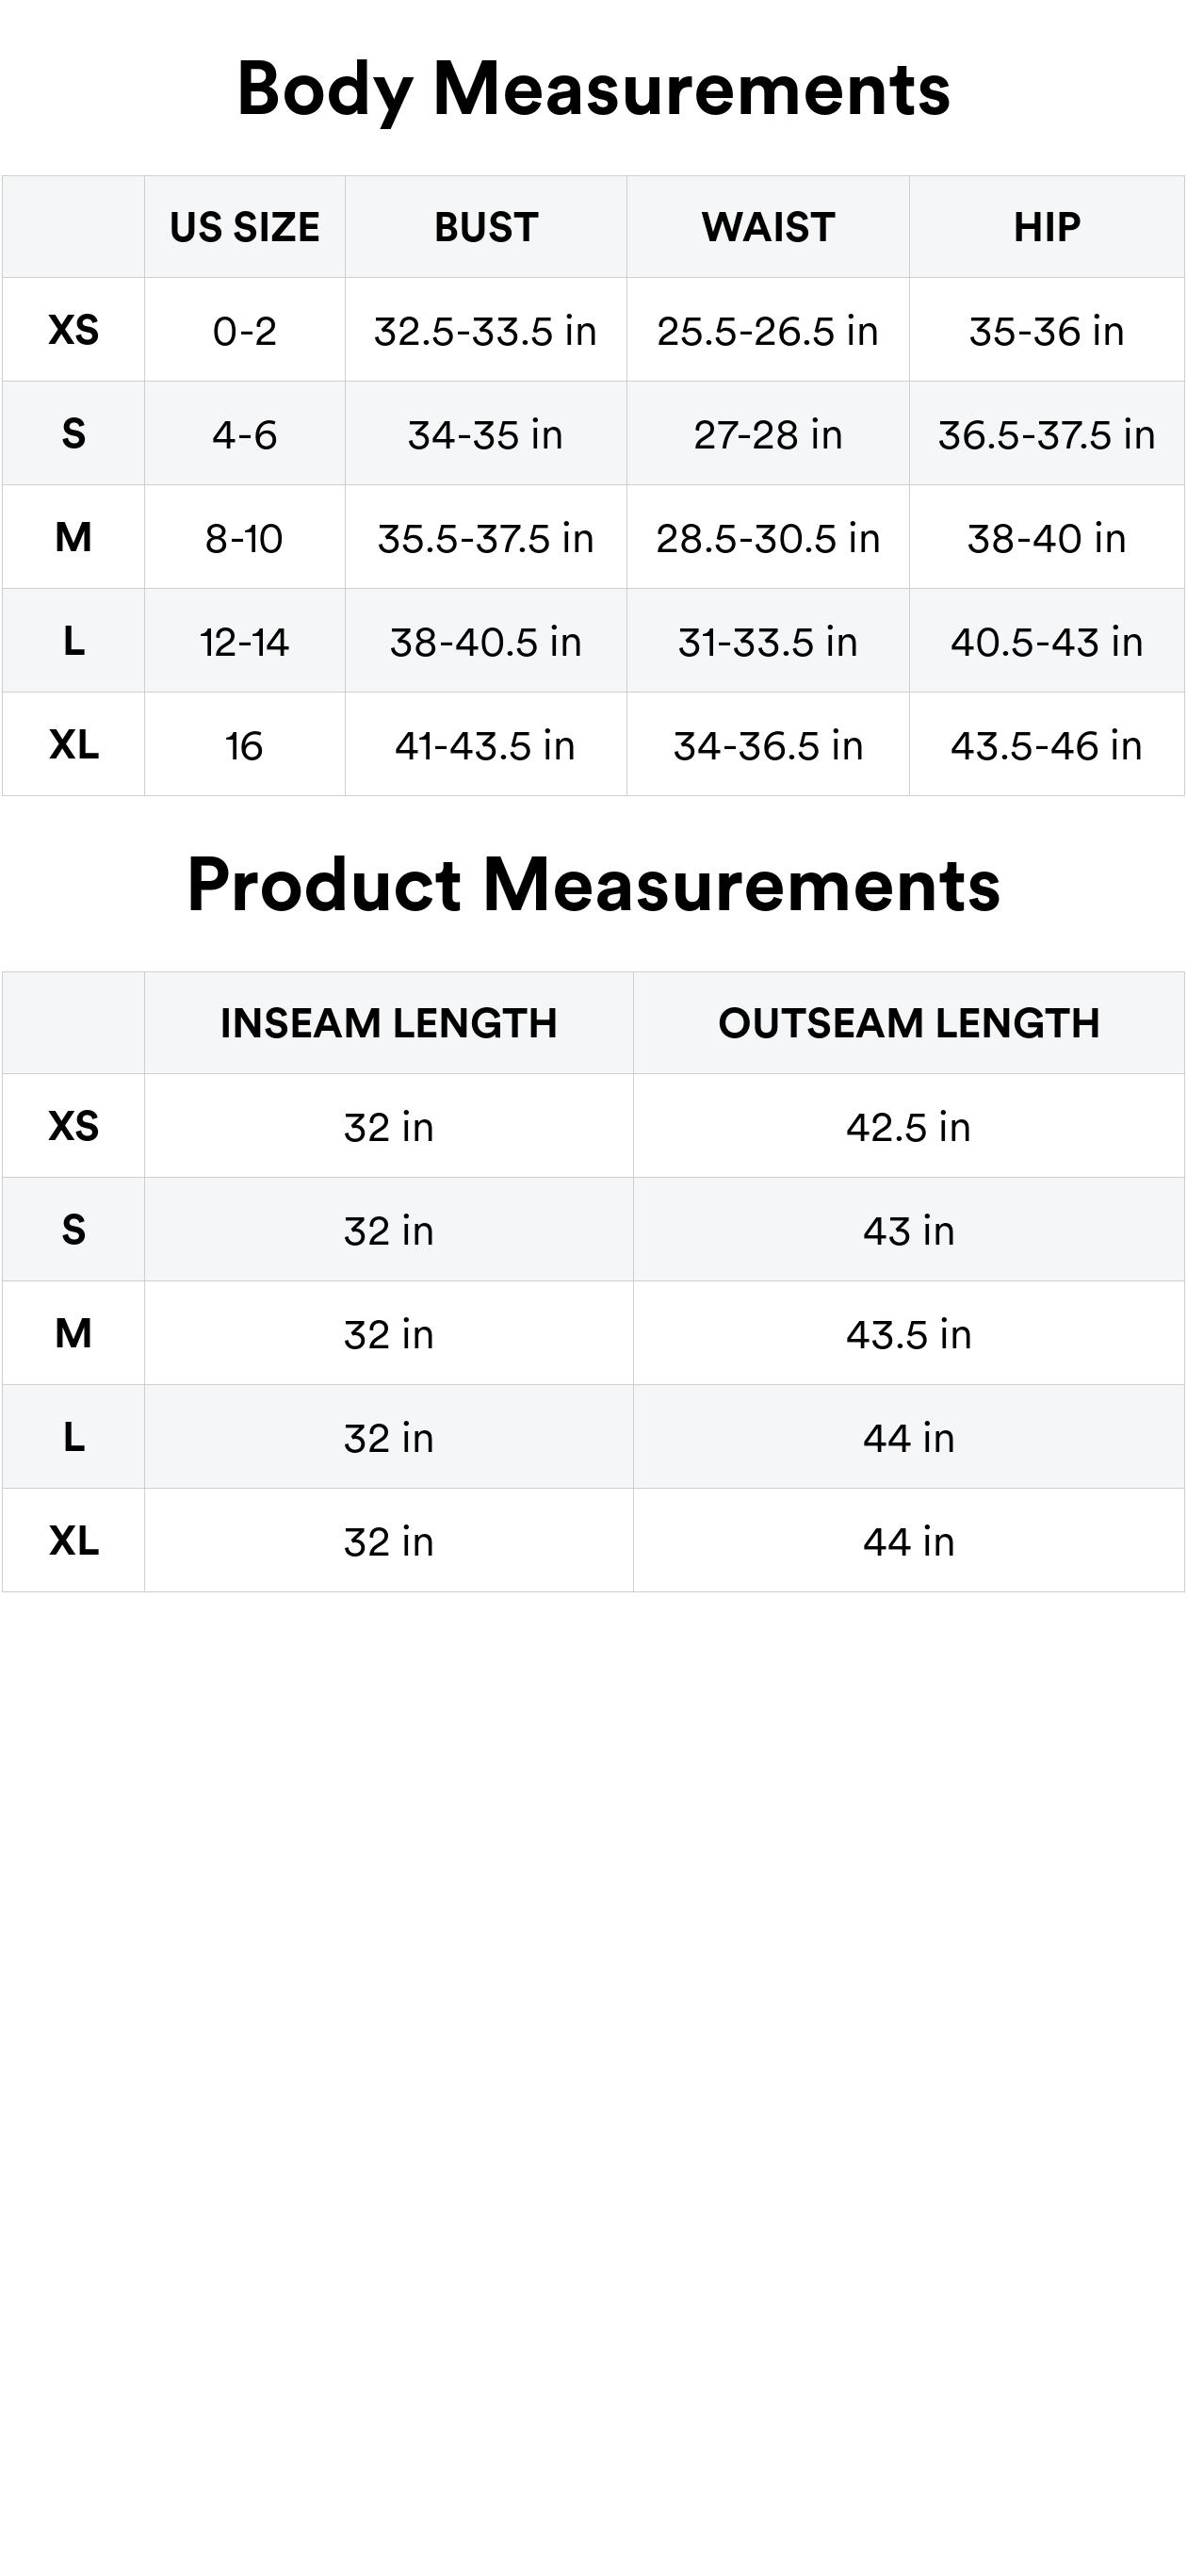
Task: Select the BUST column header
Action: coord(486,228)
